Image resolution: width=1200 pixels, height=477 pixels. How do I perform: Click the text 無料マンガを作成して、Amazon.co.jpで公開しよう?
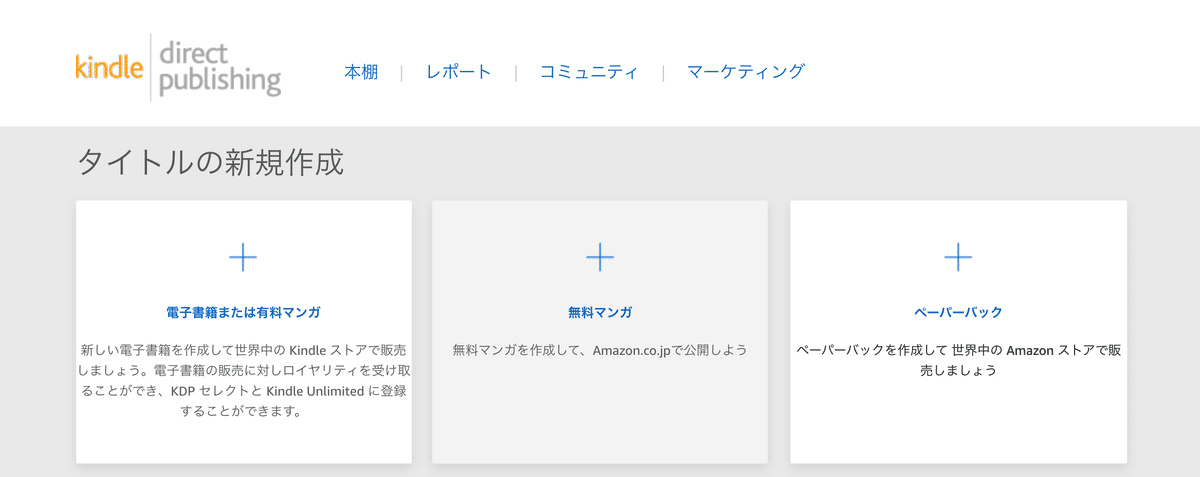(x=600, y=351)
